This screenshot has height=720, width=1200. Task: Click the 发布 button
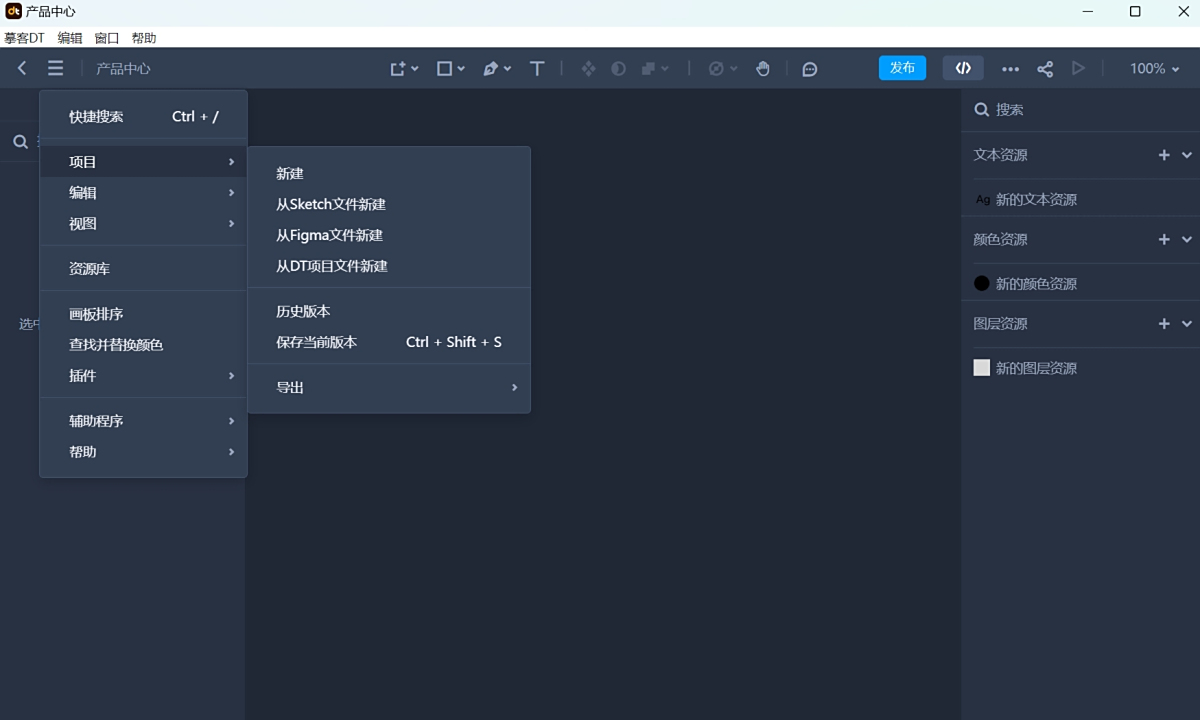[x=902, y=68]
